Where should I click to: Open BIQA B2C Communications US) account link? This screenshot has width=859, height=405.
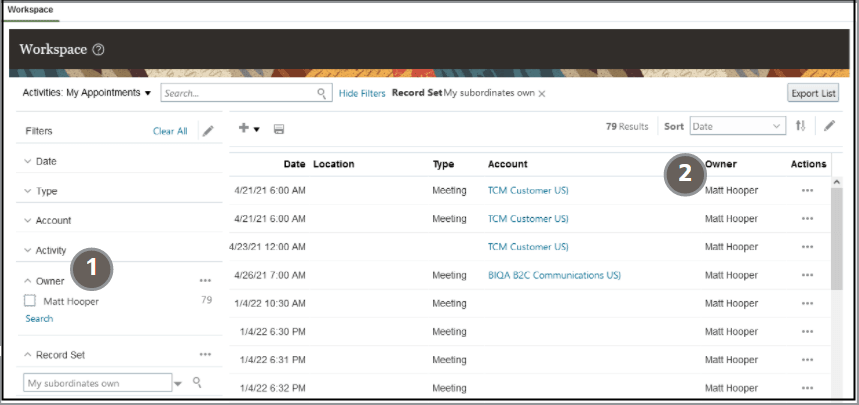click(554, 275)
